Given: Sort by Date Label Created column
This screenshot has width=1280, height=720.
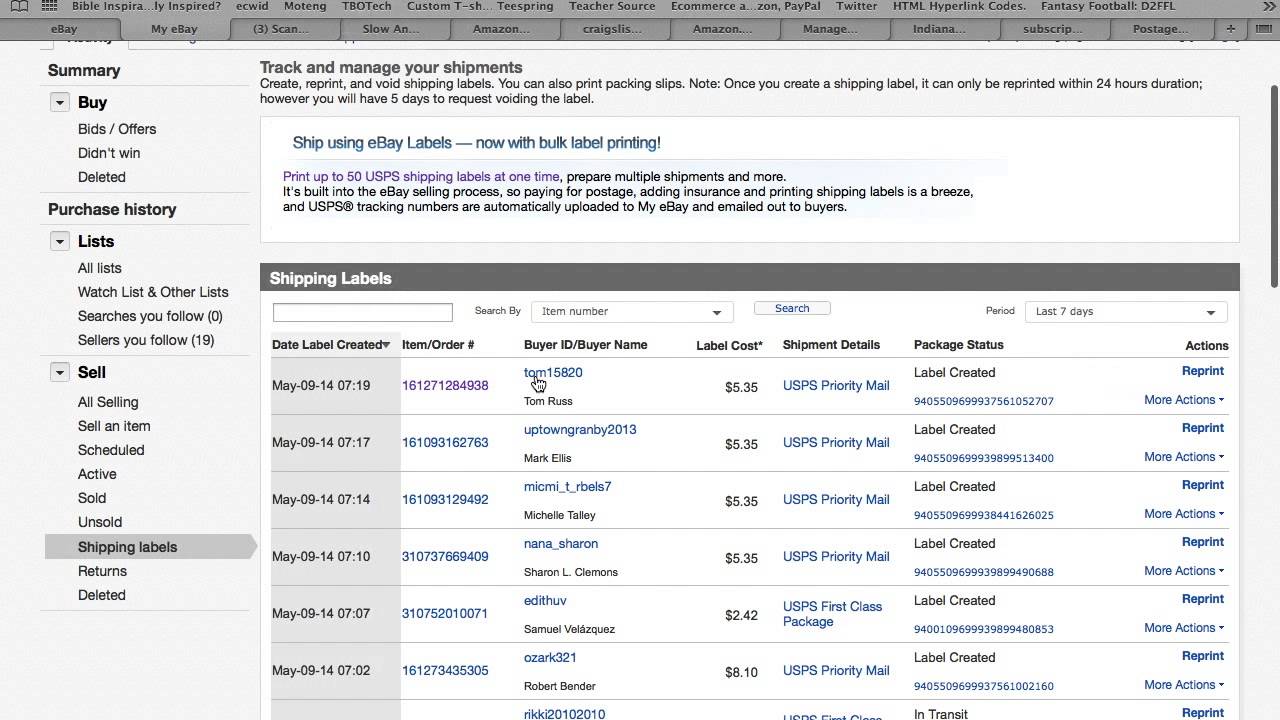Looking at the screenshot, I should (331, 345).
